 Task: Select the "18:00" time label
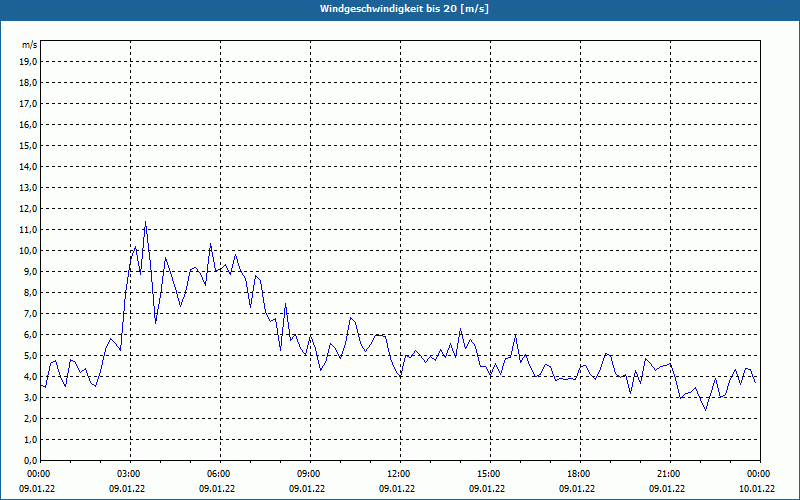pyautogui.click(x=581, y=474)
